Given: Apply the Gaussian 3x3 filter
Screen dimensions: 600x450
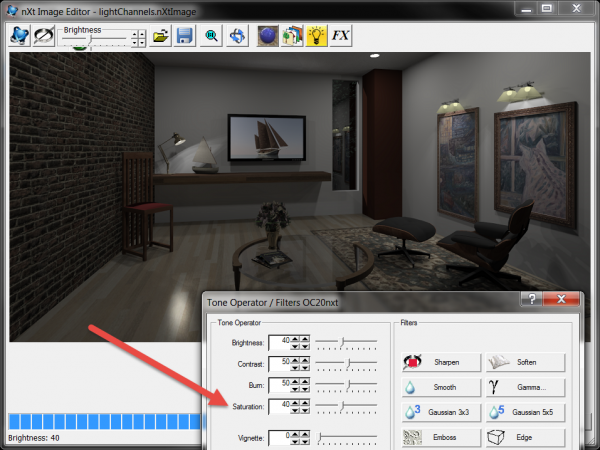Looking at the screenshot, I should tap(441, 412).
